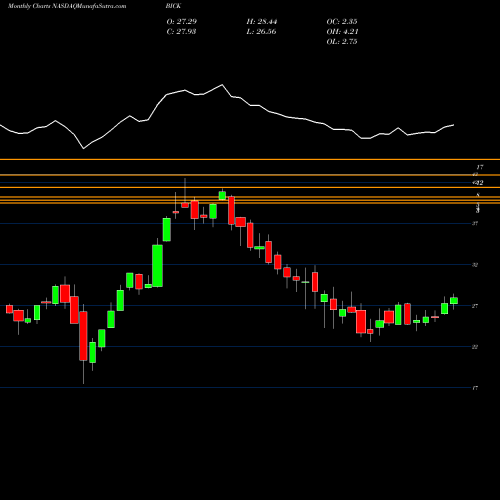
Task: Click the 27 price axis label
Action: coord(475,306)
